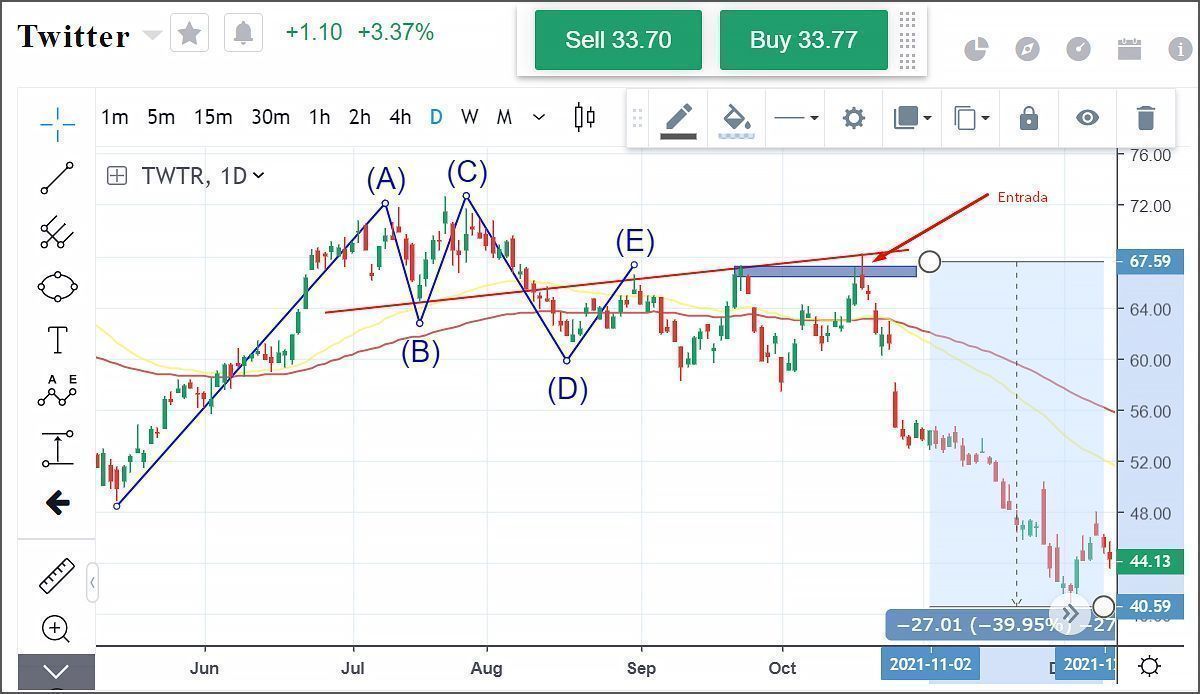This screenshot has height=694, width=1200.
Task: Switch to 1m timeframe
Action: click(115, 117)
